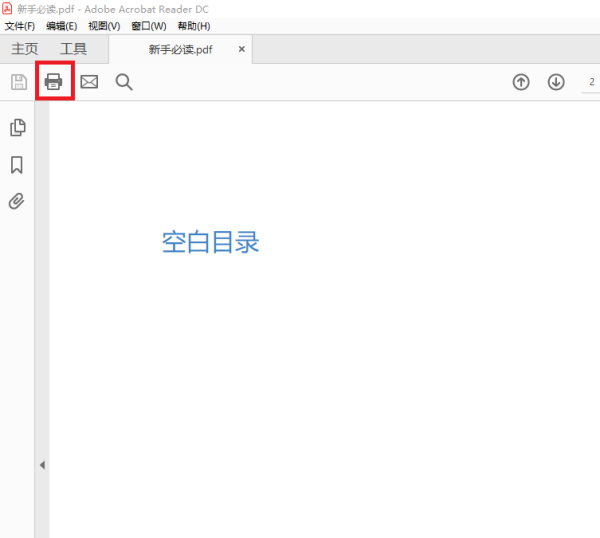Screen dimensions: 600x538
Task: Send the file by email envelope icon
Action: click(x=89, y=82)
